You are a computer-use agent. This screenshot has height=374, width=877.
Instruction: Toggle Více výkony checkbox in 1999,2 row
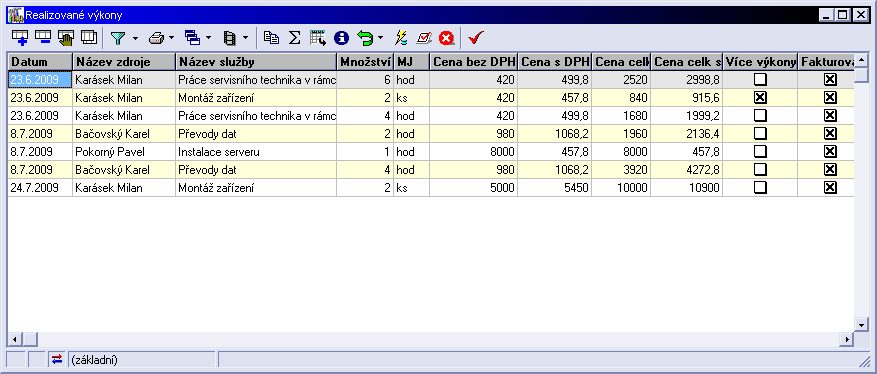coord(760,116)
